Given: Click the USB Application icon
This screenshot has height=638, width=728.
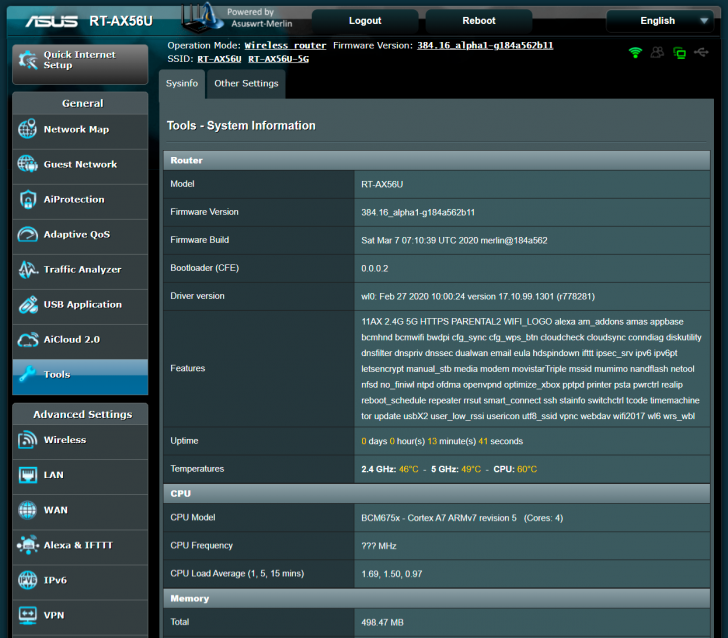Looking at the screenshot, I should click(x=28, y=305).
